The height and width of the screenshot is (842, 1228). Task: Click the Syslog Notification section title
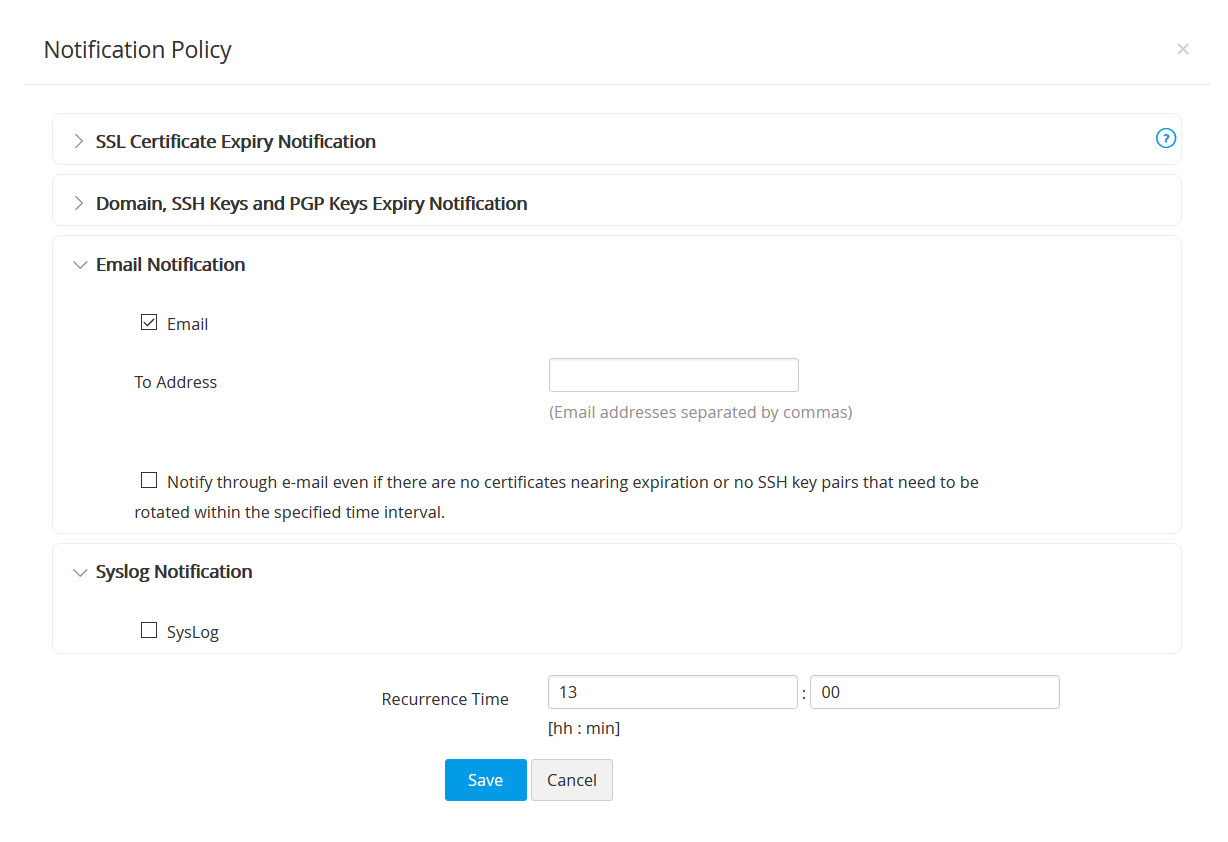[174, 572]
